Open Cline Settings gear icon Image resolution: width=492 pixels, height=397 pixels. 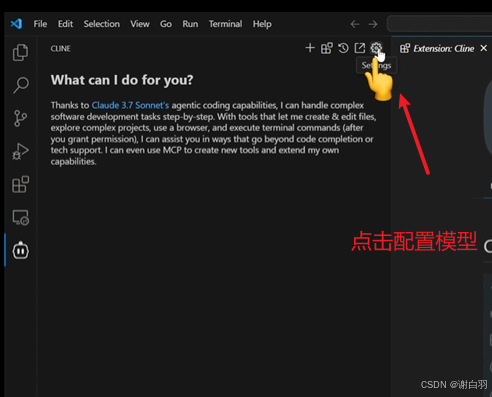tap(376, 48)
